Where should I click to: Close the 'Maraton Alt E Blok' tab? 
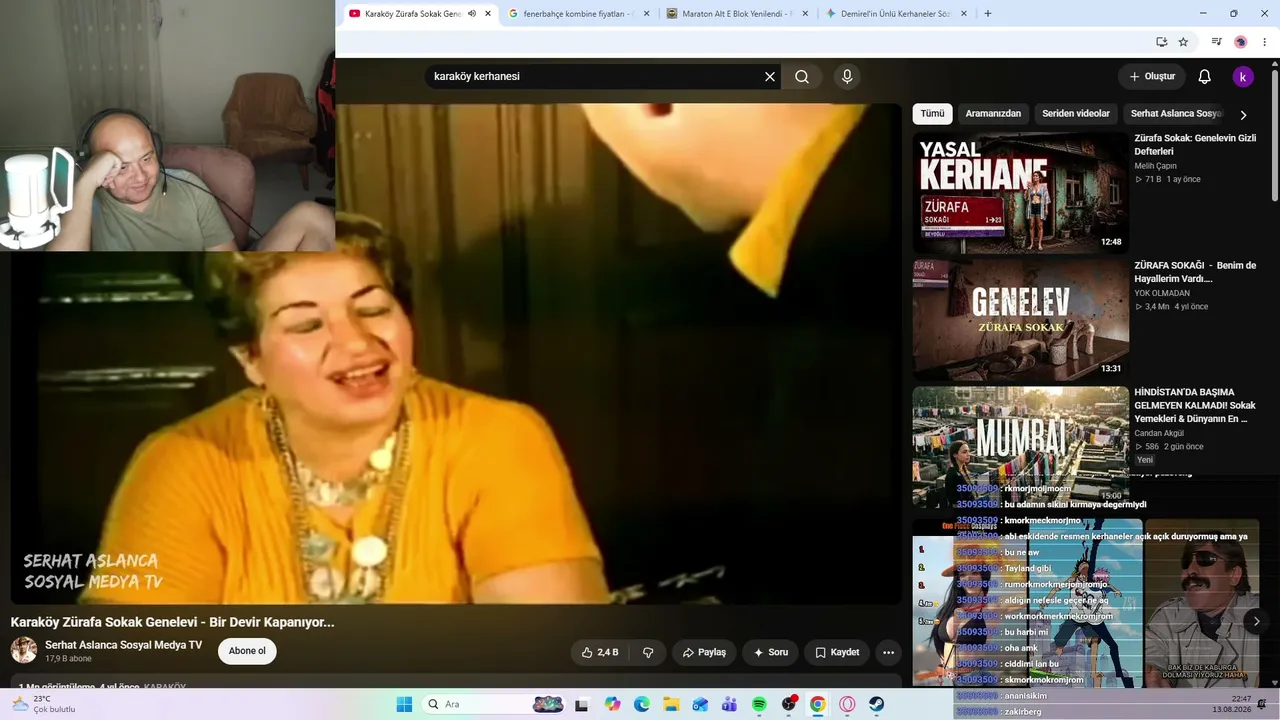[805, 14]
